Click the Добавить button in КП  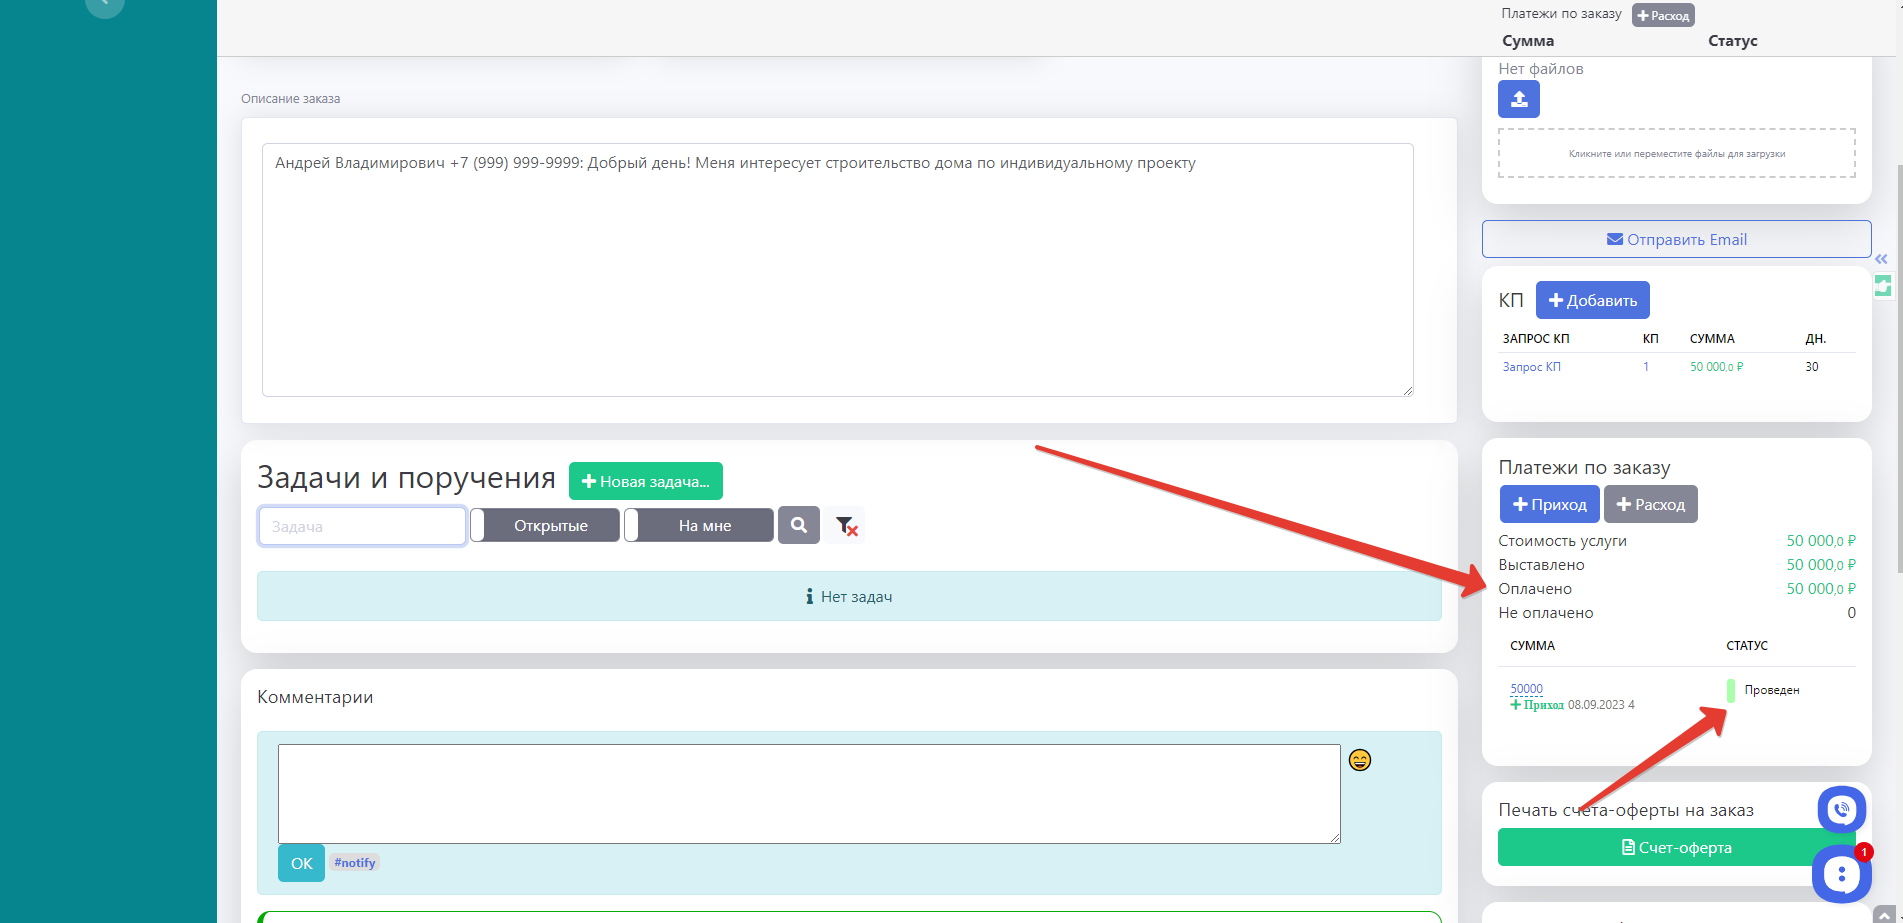pyautogui.click(x=1592, y=300)
